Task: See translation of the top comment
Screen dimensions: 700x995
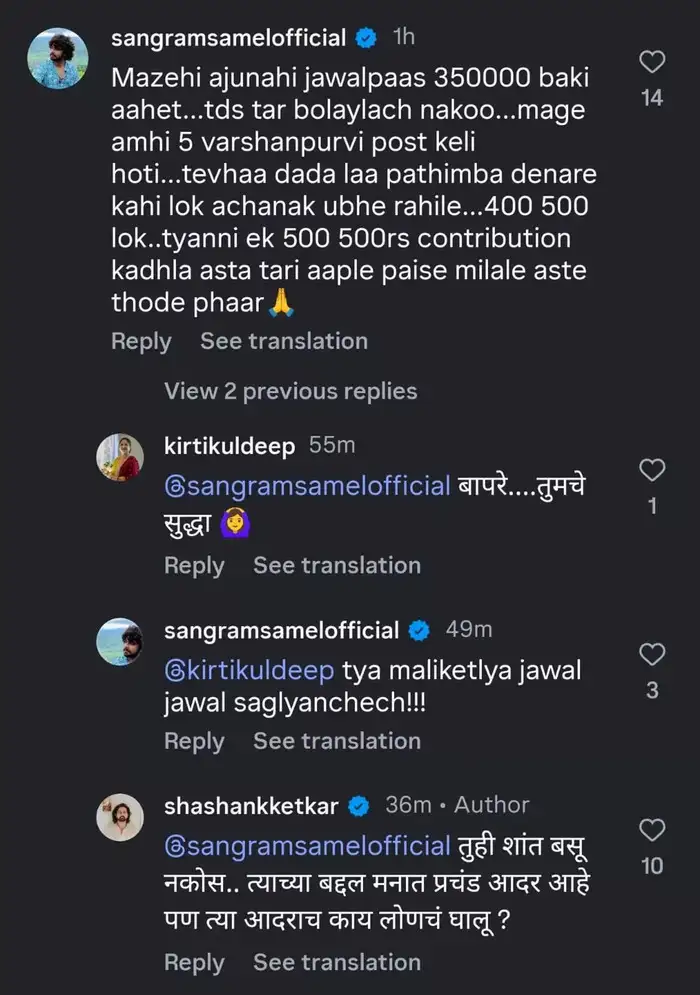Action: click(283, 341)
